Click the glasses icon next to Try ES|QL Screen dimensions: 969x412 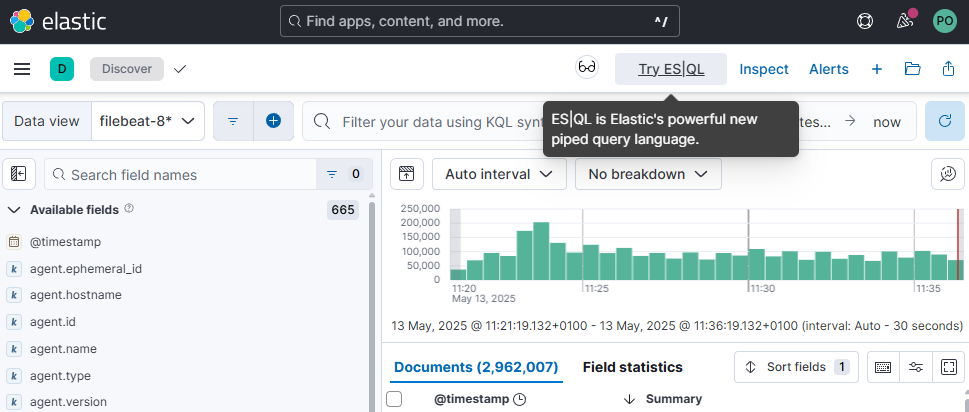click(x=587, y=67)
